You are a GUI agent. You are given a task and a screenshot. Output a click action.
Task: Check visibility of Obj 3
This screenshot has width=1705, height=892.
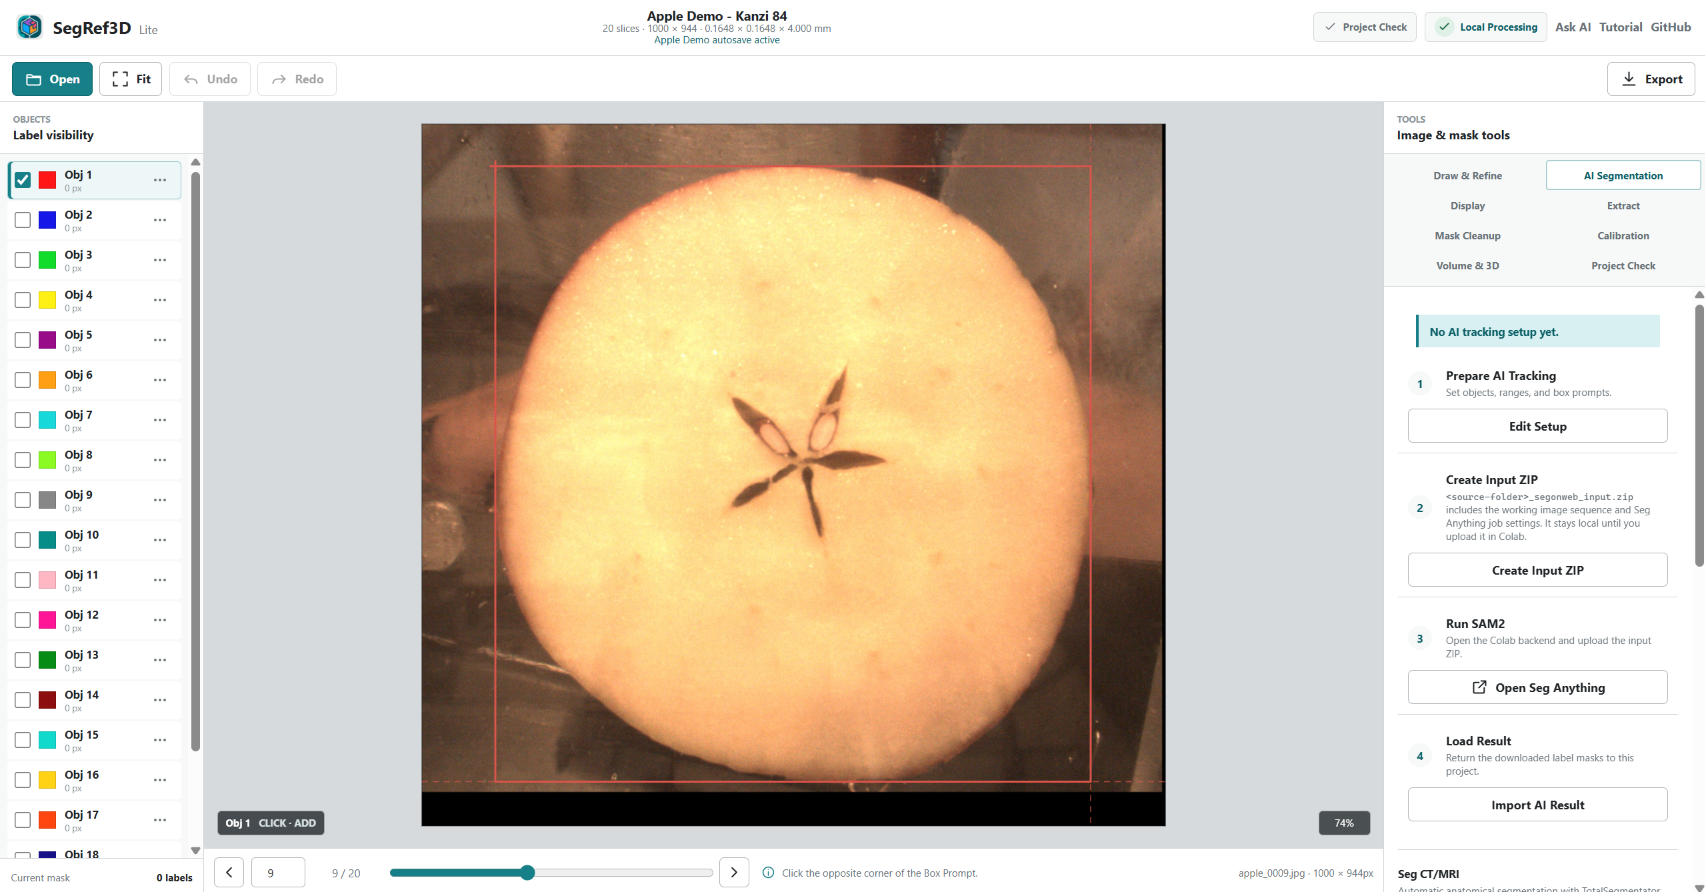(x=23, y=260)
